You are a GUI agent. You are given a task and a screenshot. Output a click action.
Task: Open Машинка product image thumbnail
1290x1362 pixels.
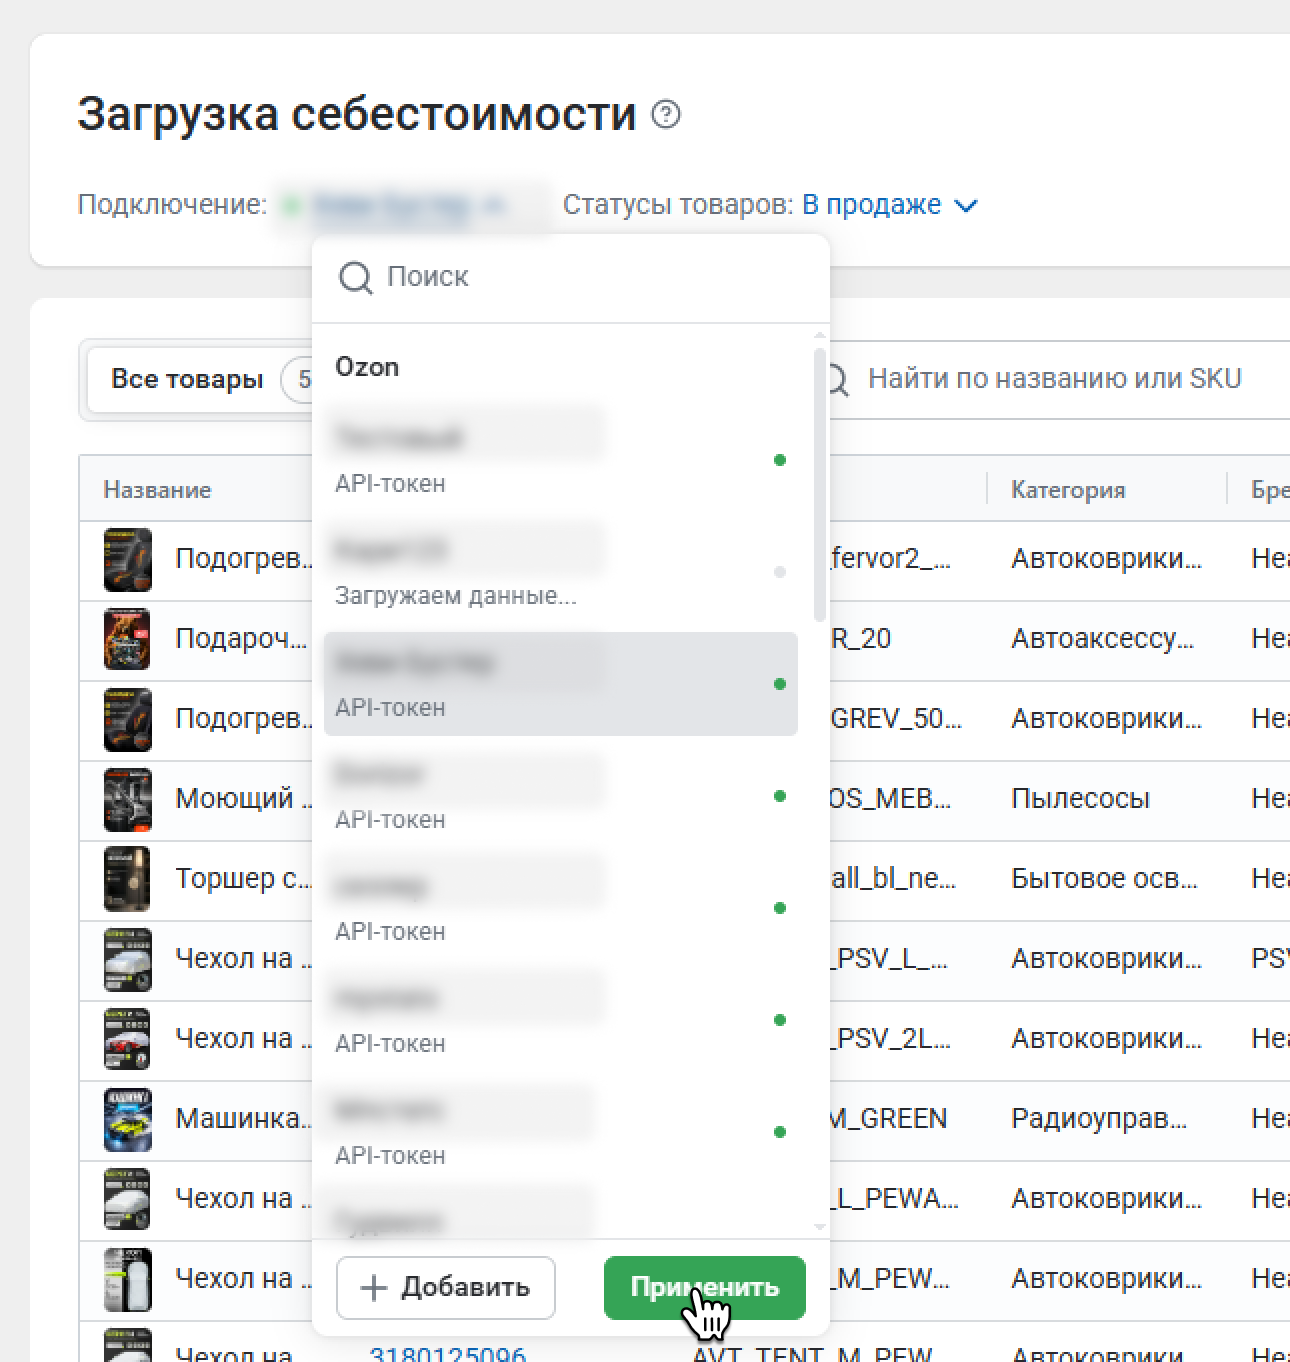pyautogui.click(x=128, y=1119)
